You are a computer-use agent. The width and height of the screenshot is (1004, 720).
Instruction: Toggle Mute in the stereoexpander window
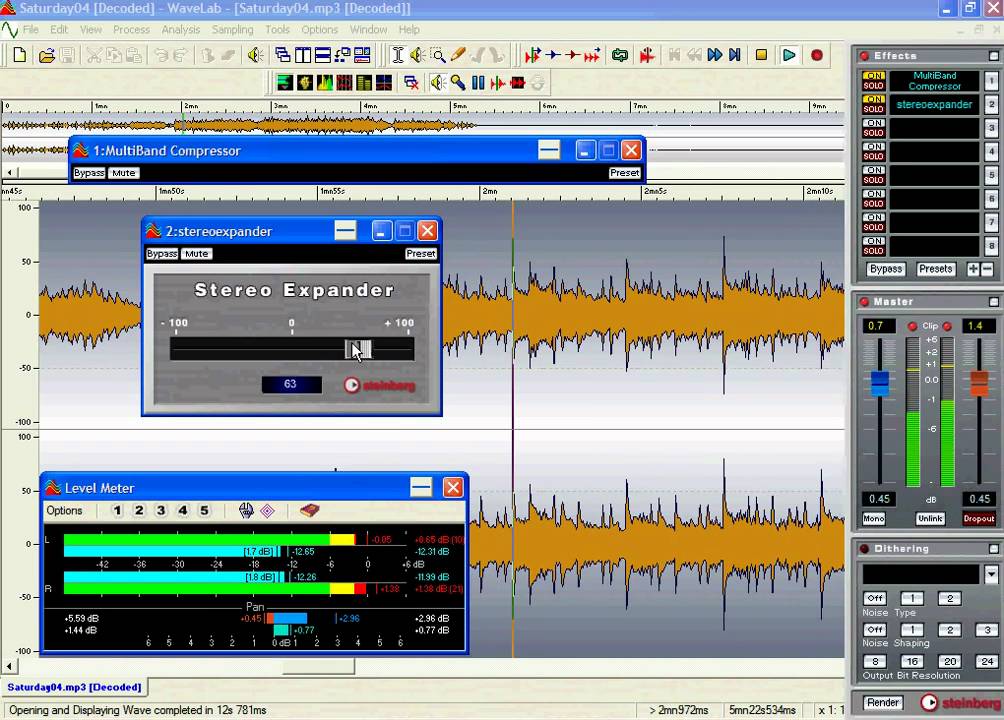click(196, 254)
